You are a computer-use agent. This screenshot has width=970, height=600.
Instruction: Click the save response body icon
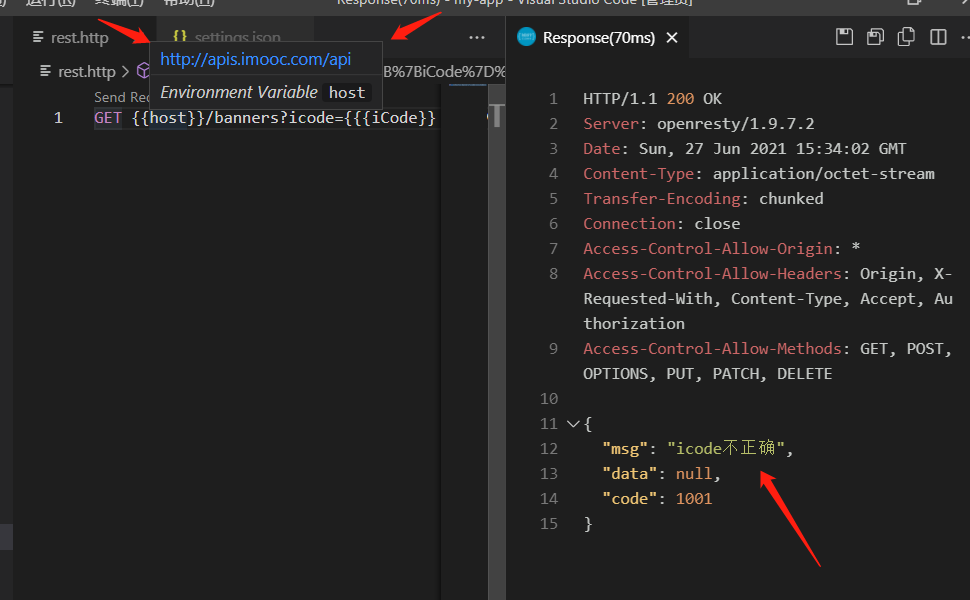[875, 37]
